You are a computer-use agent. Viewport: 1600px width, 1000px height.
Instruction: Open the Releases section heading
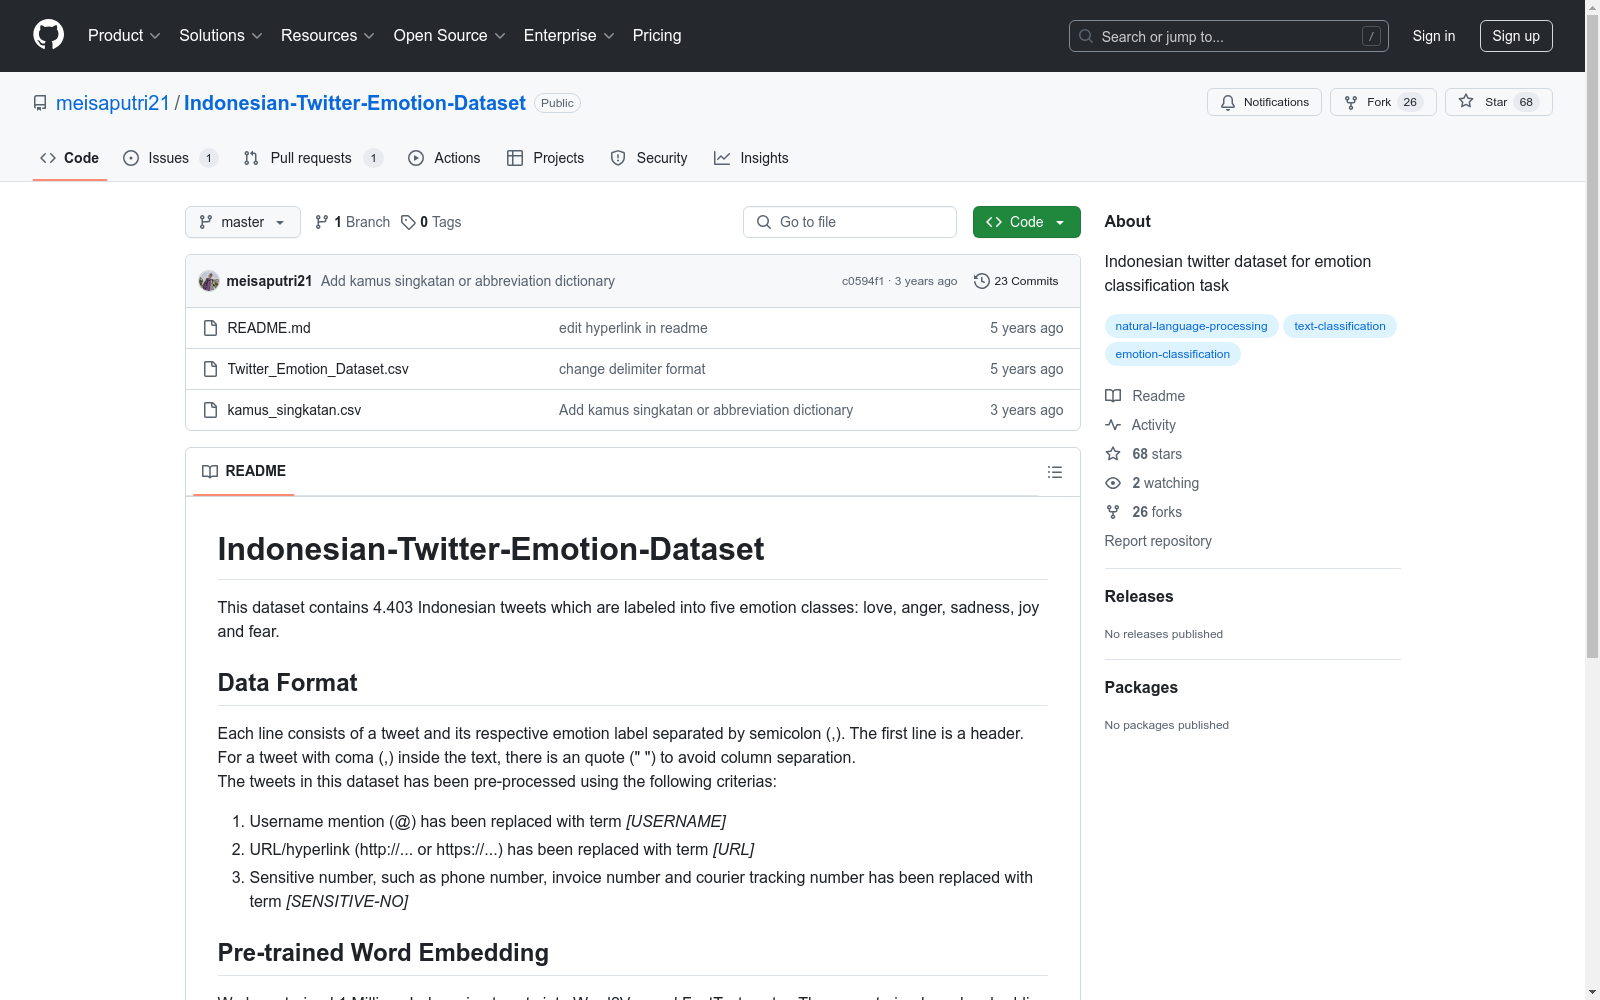[x=1139, y=596]
